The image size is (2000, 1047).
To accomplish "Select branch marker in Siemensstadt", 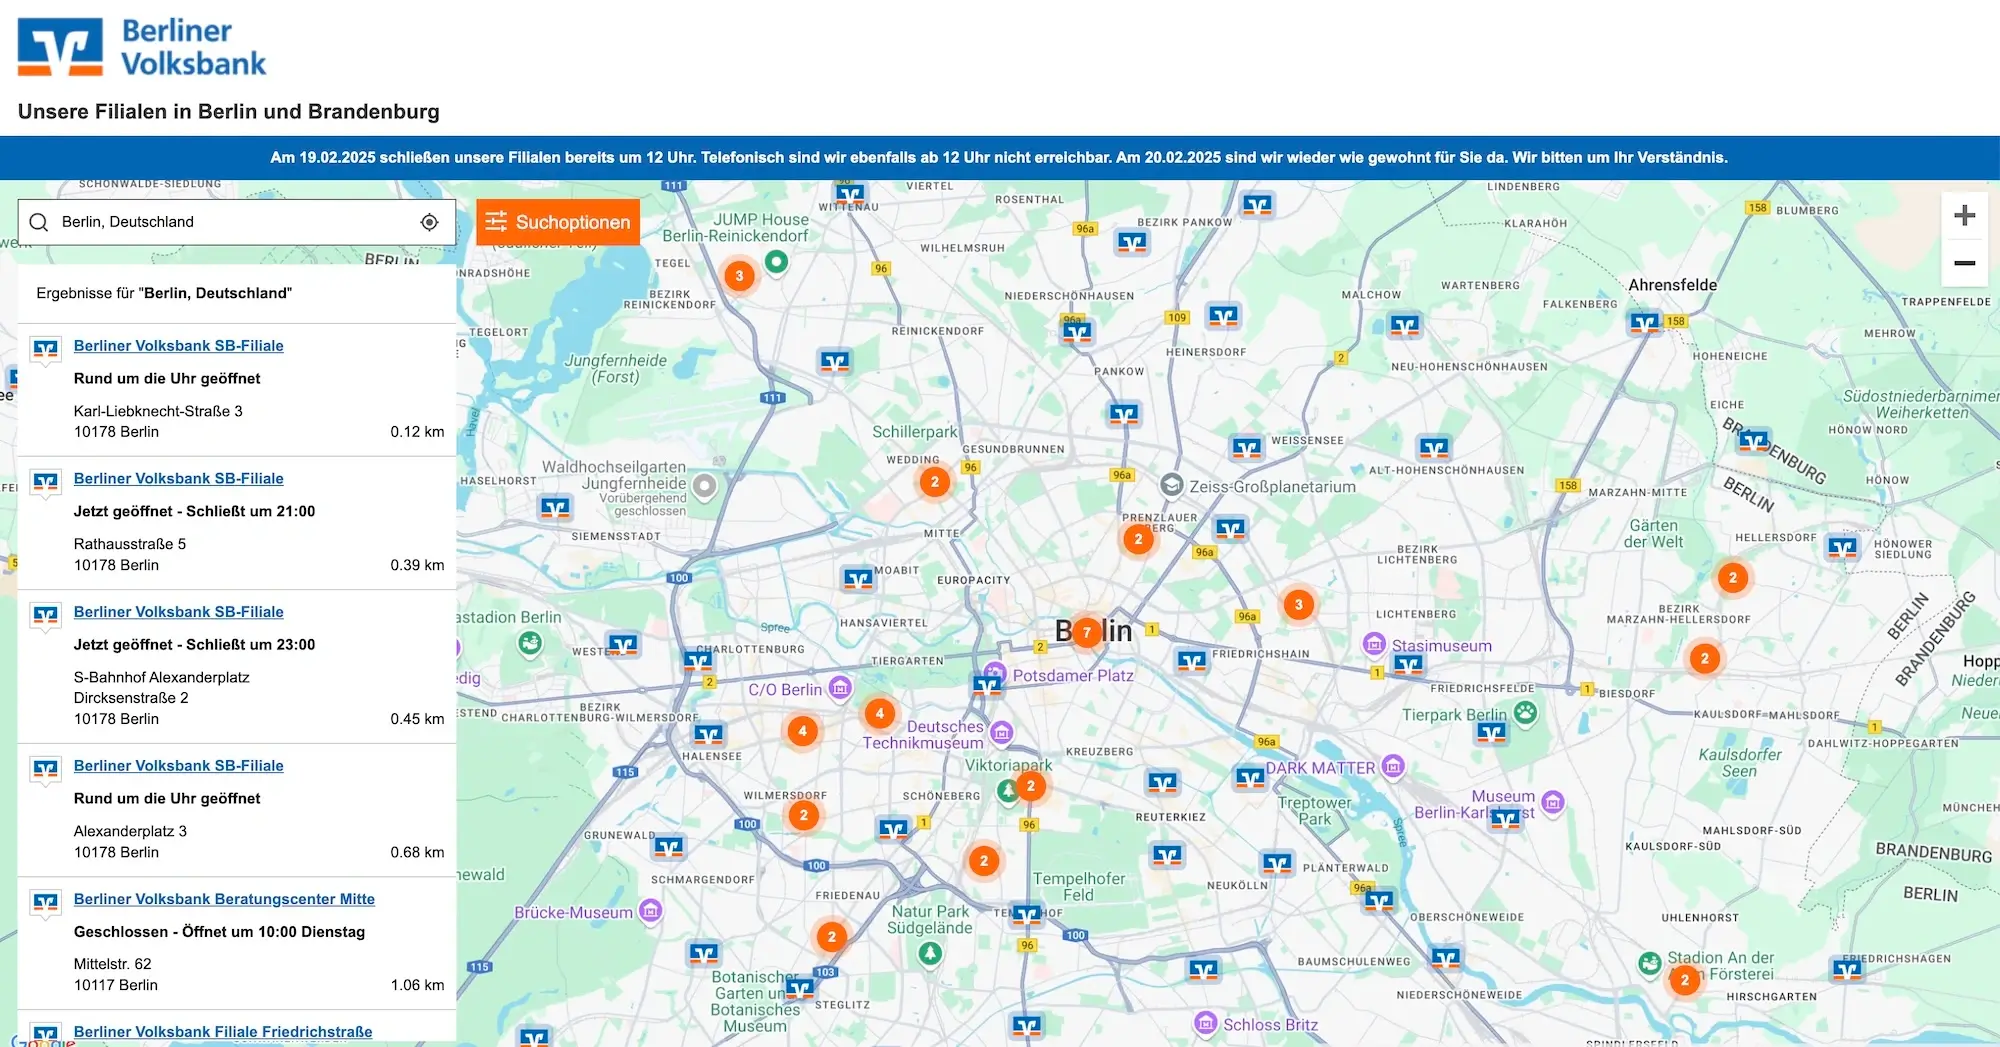I will click(x=555, y=508).
